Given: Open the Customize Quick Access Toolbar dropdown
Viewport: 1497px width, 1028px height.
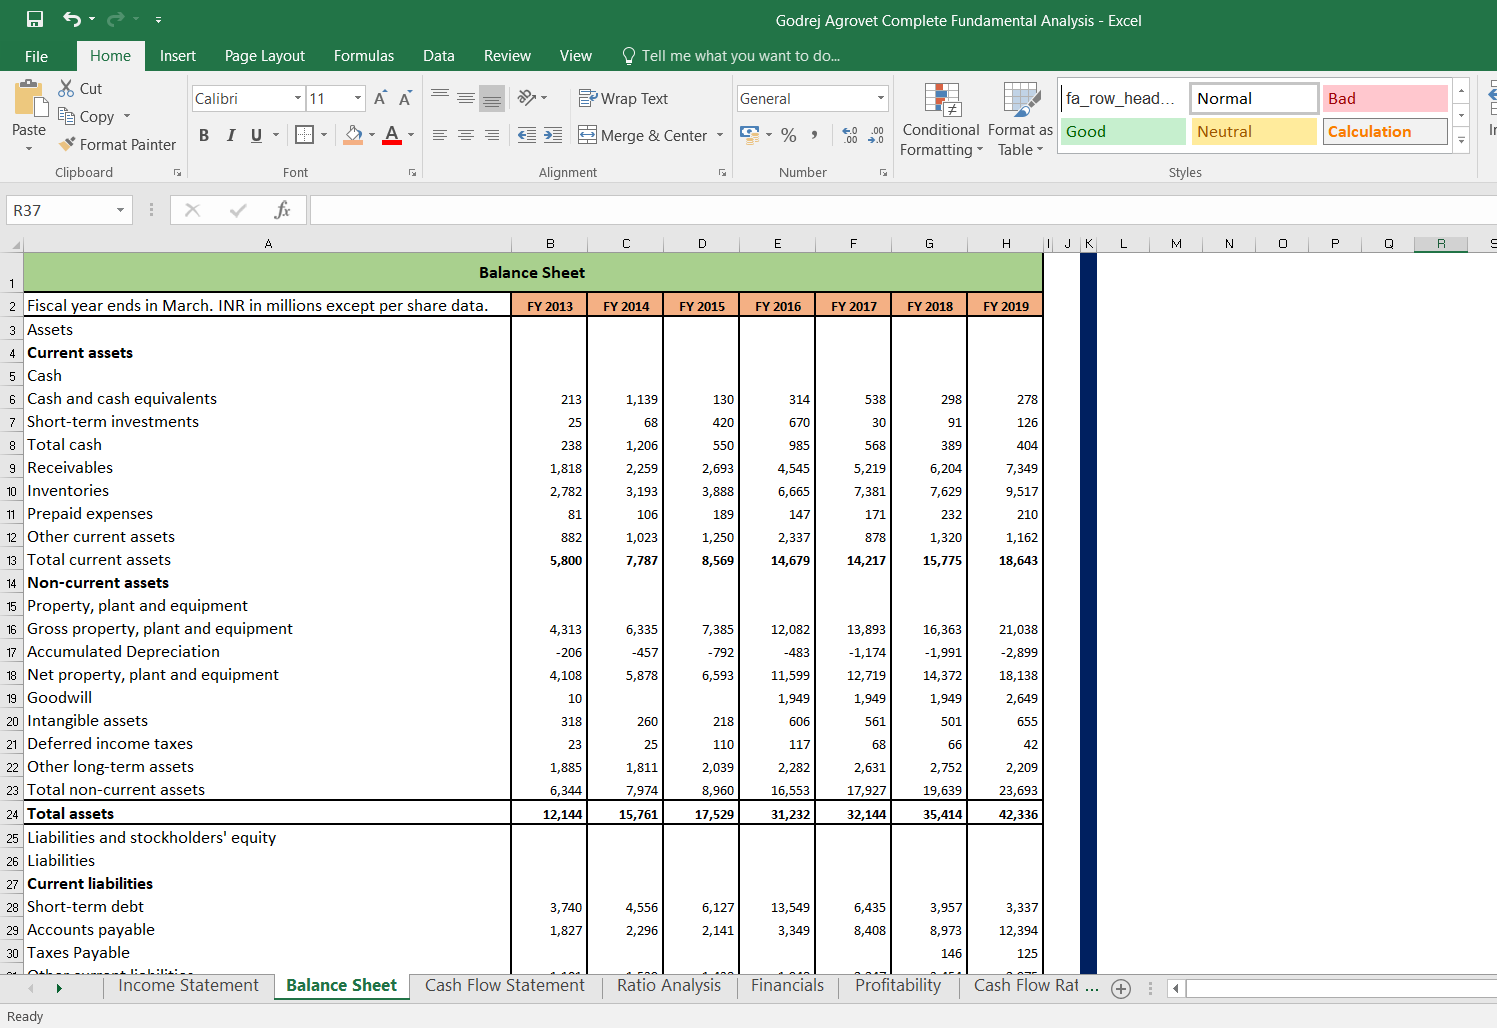Looking at the screenshot, I should (158, 20).
